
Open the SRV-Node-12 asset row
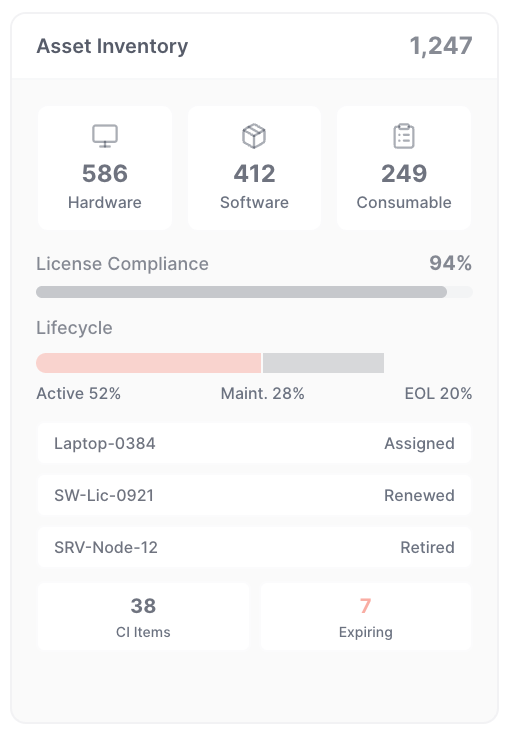(x=254, y=547)
